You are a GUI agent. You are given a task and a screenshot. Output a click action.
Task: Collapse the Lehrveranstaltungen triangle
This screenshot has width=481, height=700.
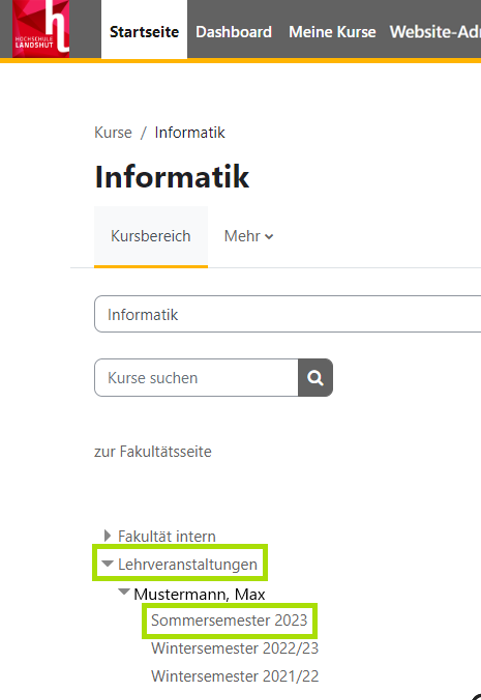[x=107, y=563]
